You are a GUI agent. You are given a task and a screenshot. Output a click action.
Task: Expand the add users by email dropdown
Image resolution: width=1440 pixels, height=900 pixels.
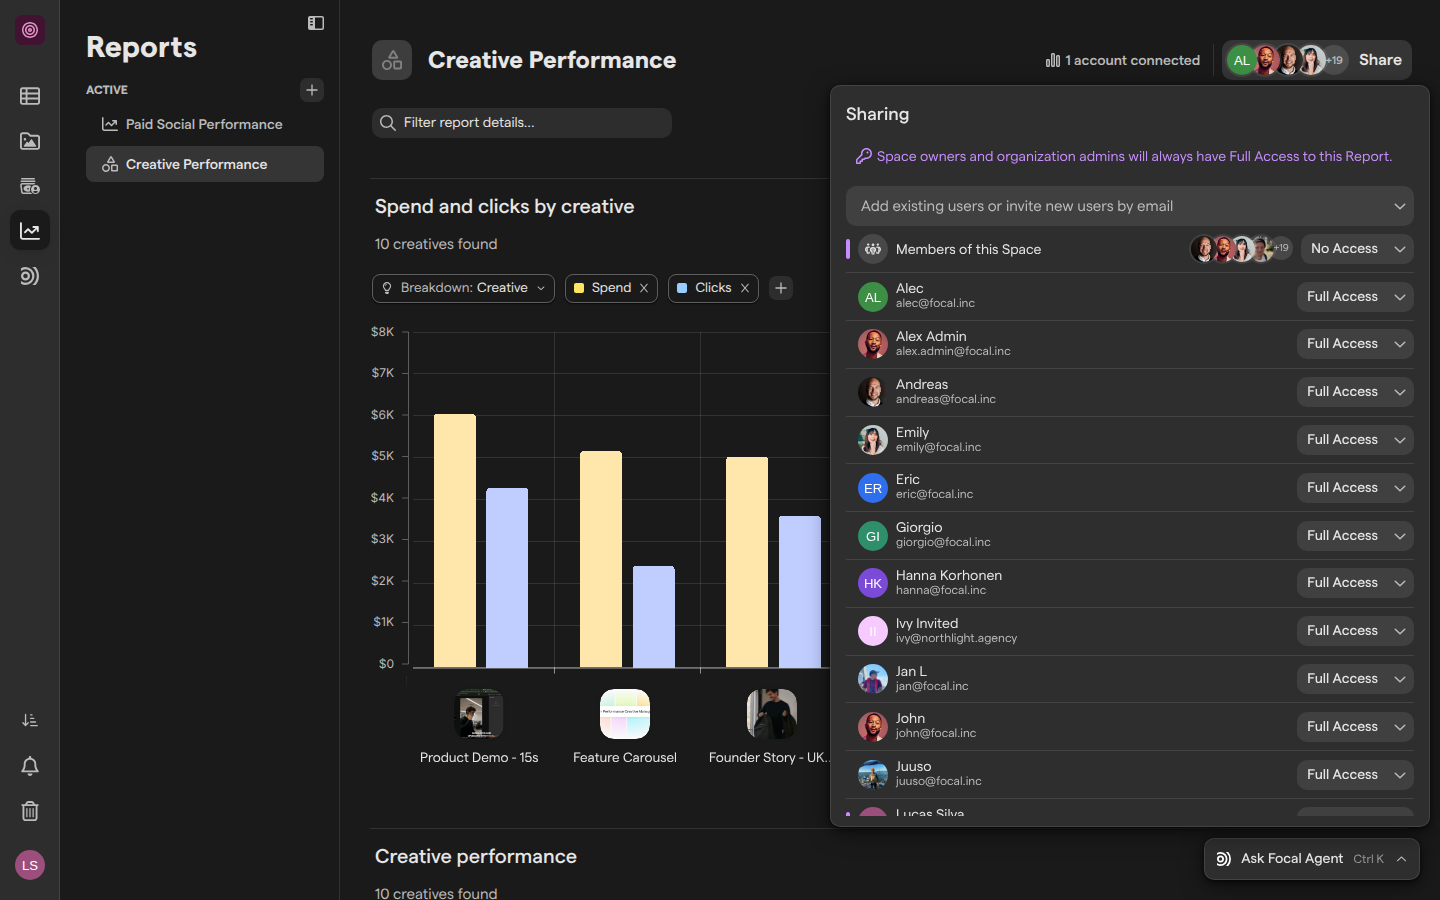1400,206
